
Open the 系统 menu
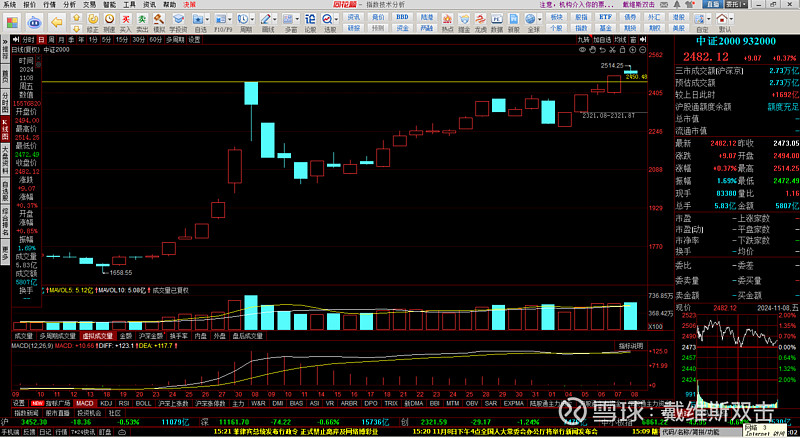pos(10,5)
